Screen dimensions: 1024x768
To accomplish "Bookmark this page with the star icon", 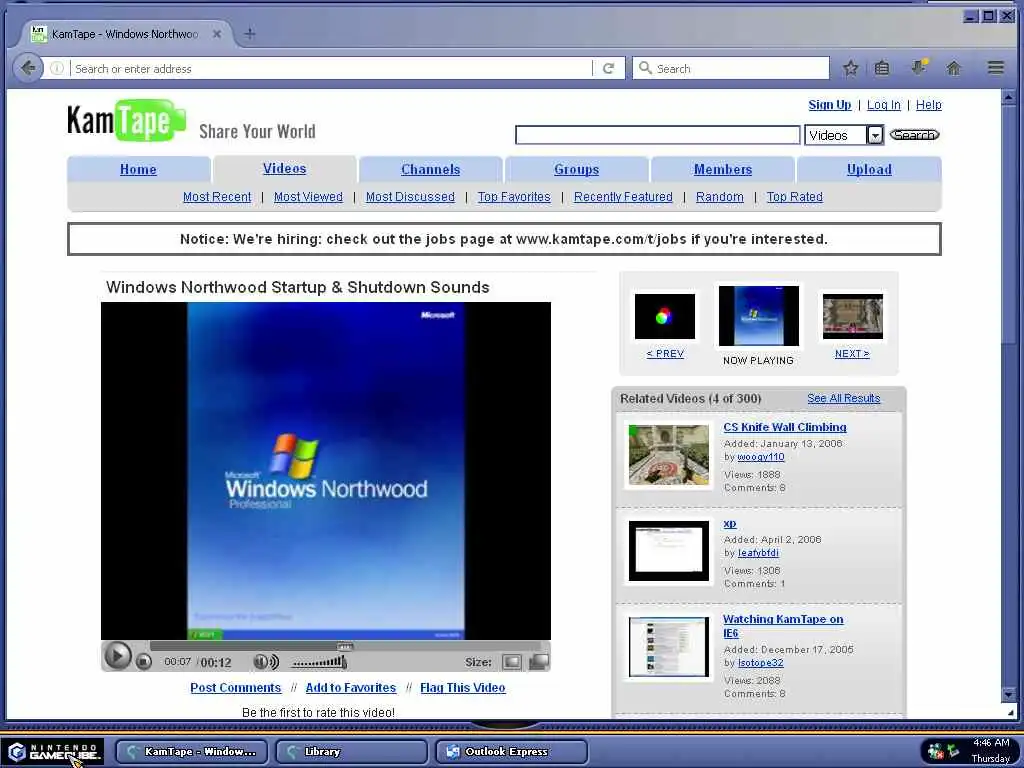I will (x=850, y=68).
